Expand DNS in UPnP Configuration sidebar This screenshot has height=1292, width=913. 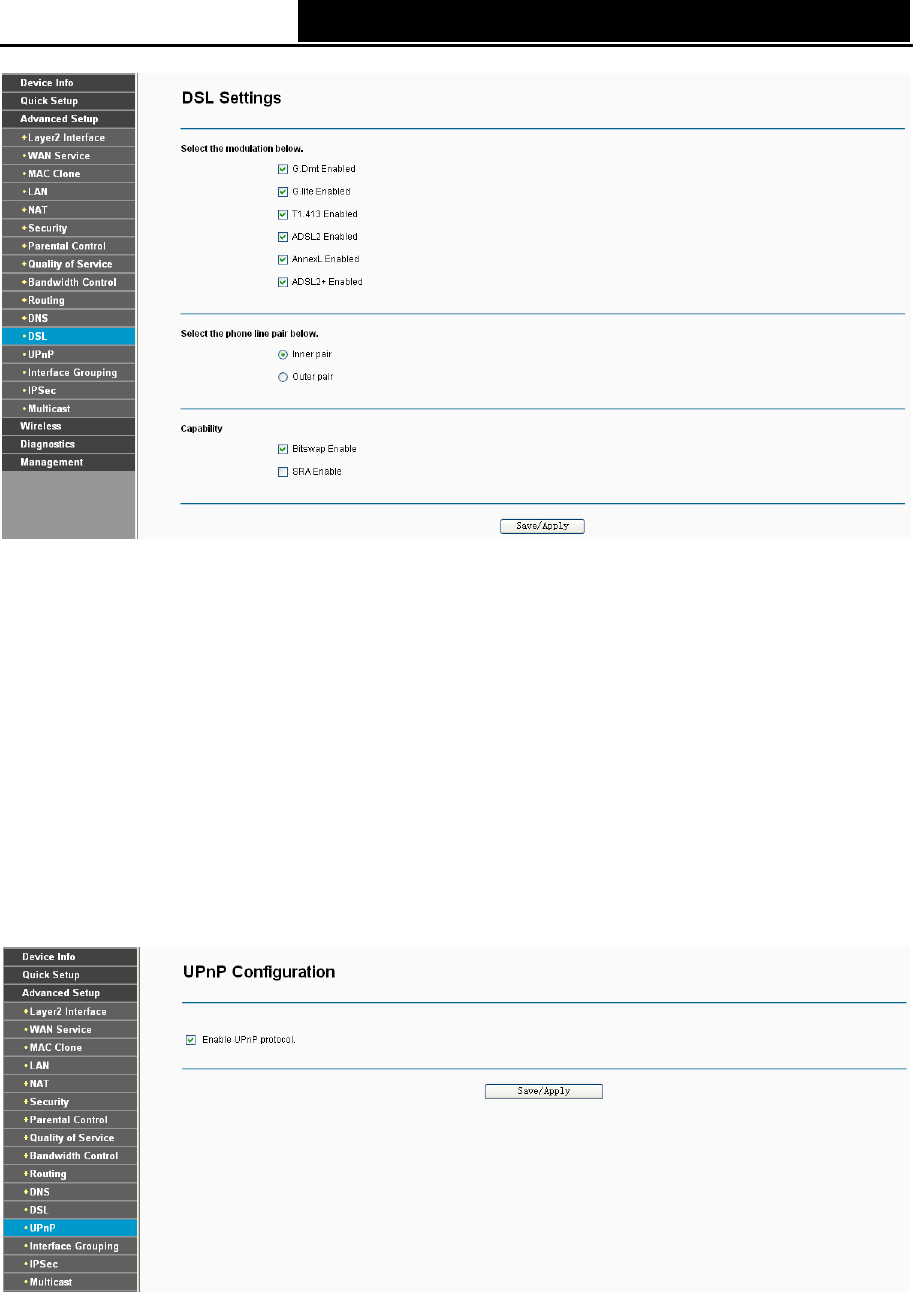tap(68, 1192)
